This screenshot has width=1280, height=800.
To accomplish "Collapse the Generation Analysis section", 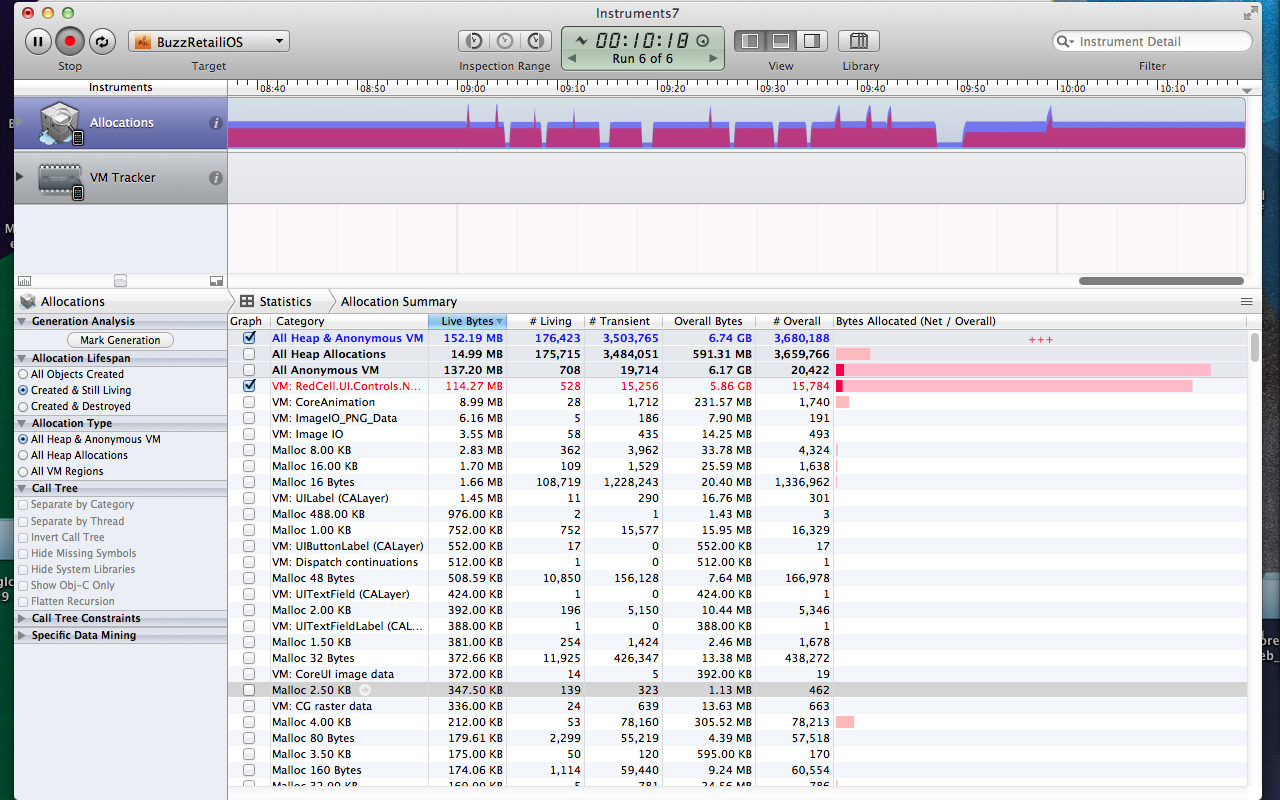I will click(x=22, y=321).
